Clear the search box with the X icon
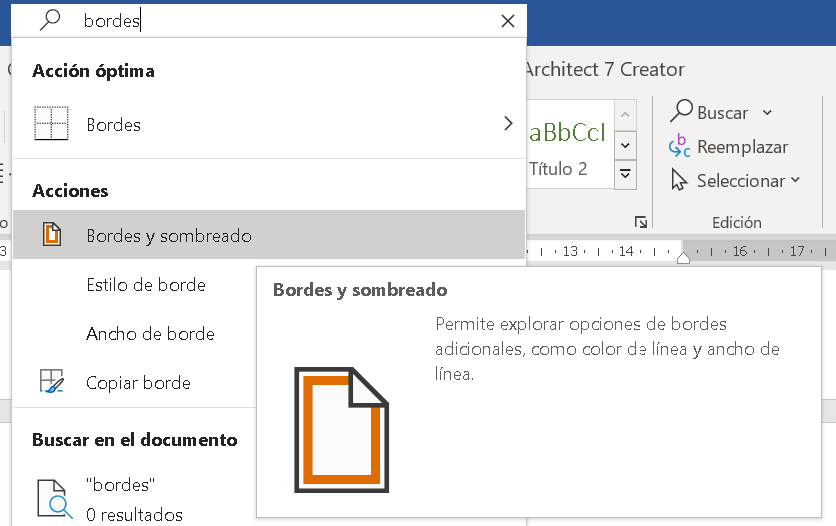The height and width of the screenshot is (526, 836). [508, 21]
